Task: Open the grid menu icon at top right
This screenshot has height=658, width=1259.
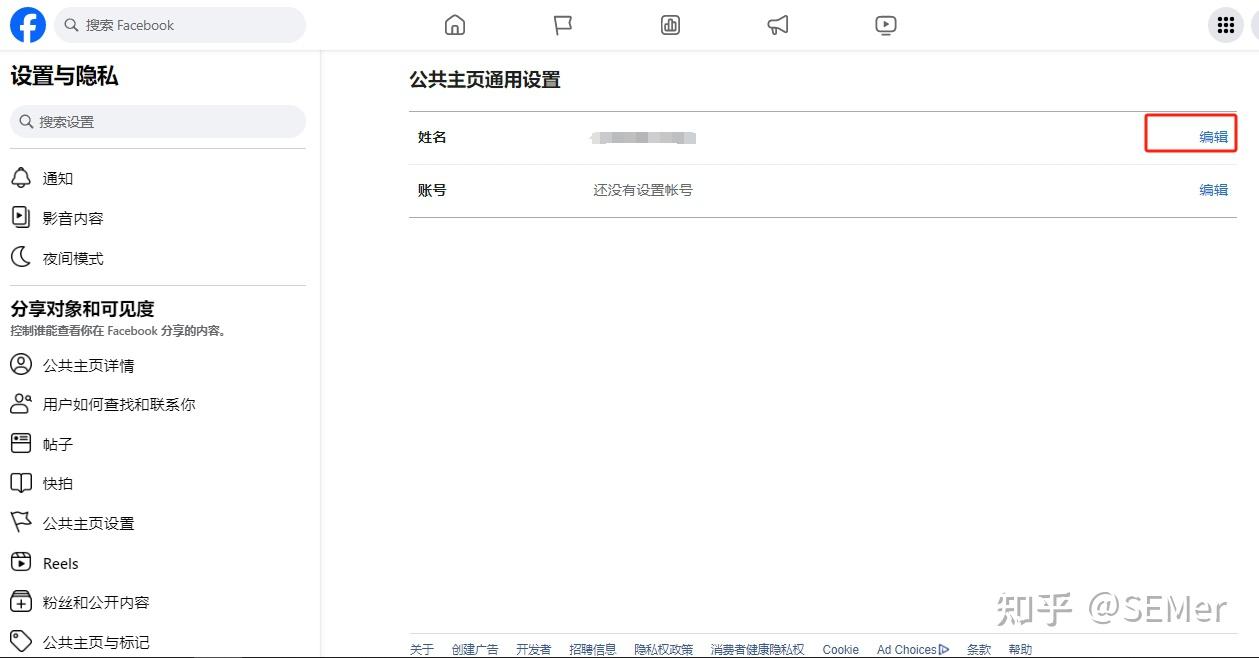Action: click(1225, 25)
